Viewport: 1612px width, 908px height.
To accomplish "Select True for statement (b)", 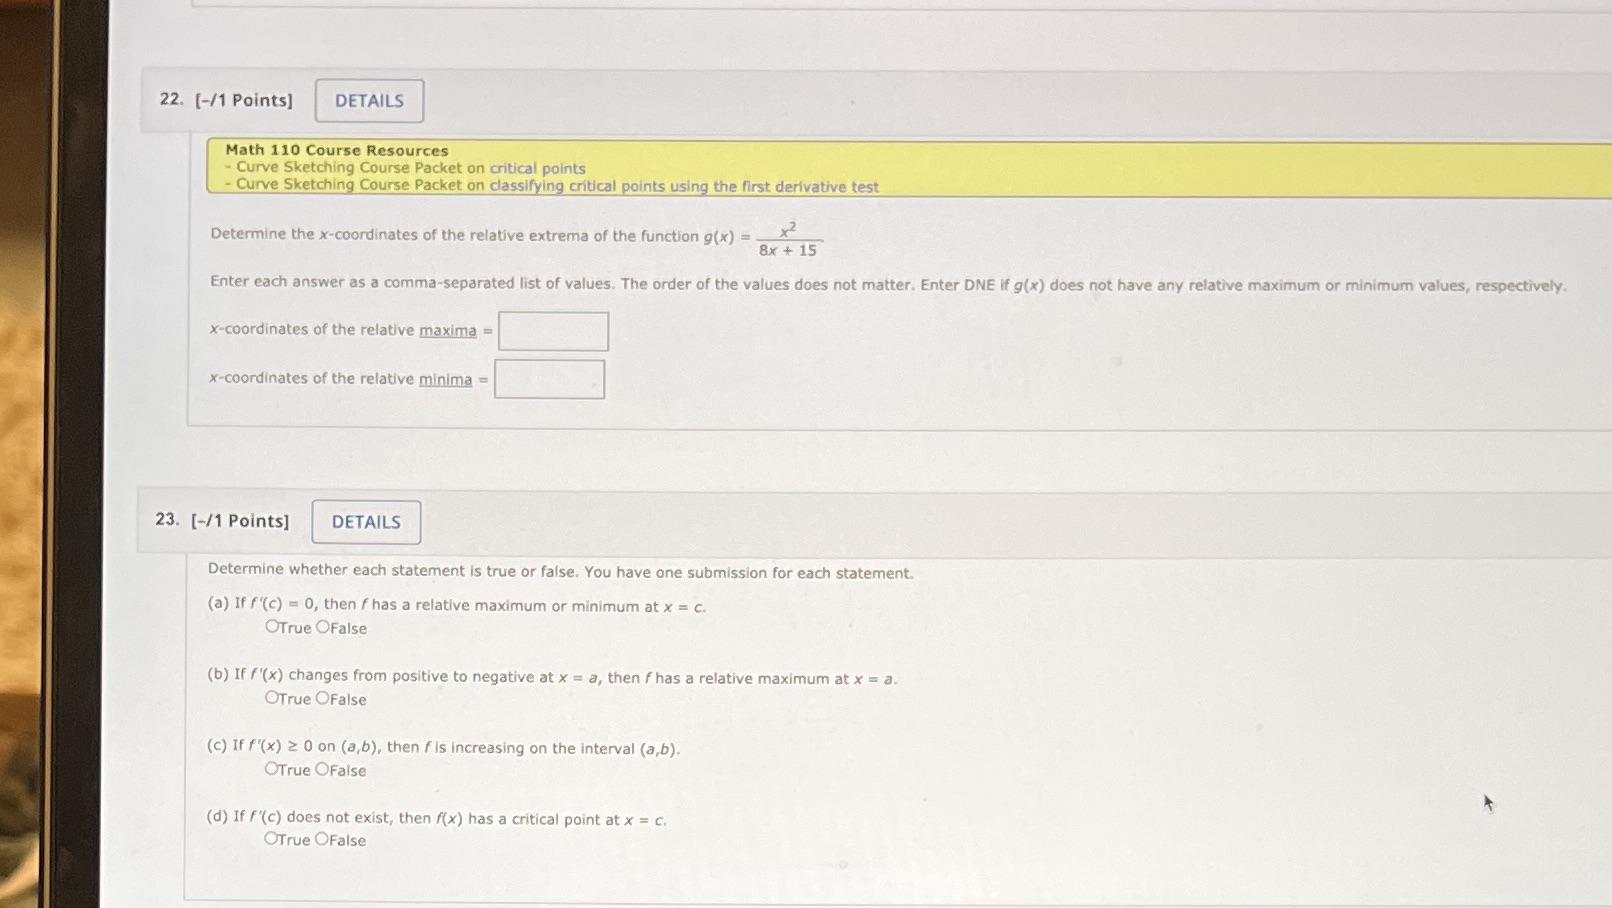I will (x=271, y=698).
